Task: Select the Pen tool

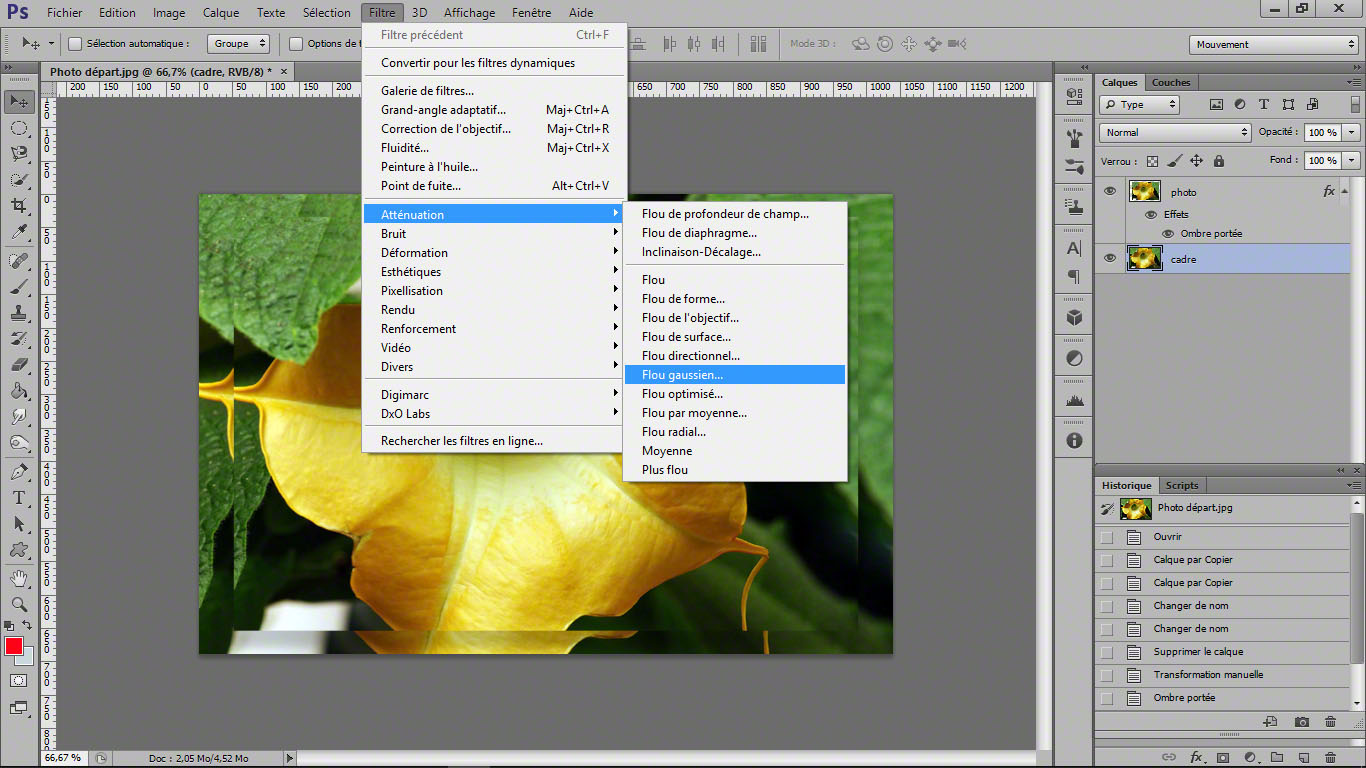Action: pos(19,472)
